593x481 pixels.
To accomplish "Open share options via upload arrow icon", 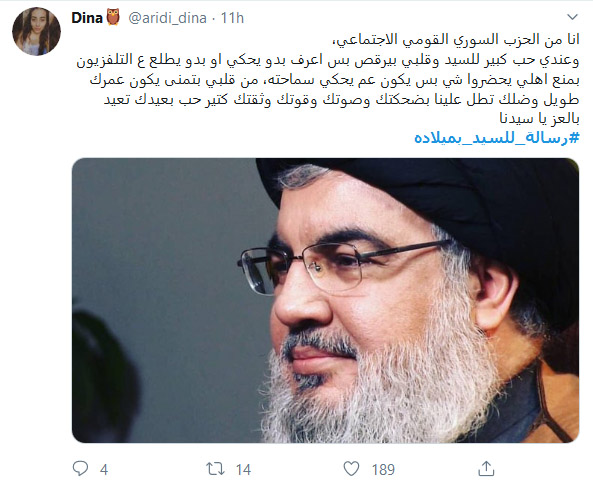I will point(486,469).
